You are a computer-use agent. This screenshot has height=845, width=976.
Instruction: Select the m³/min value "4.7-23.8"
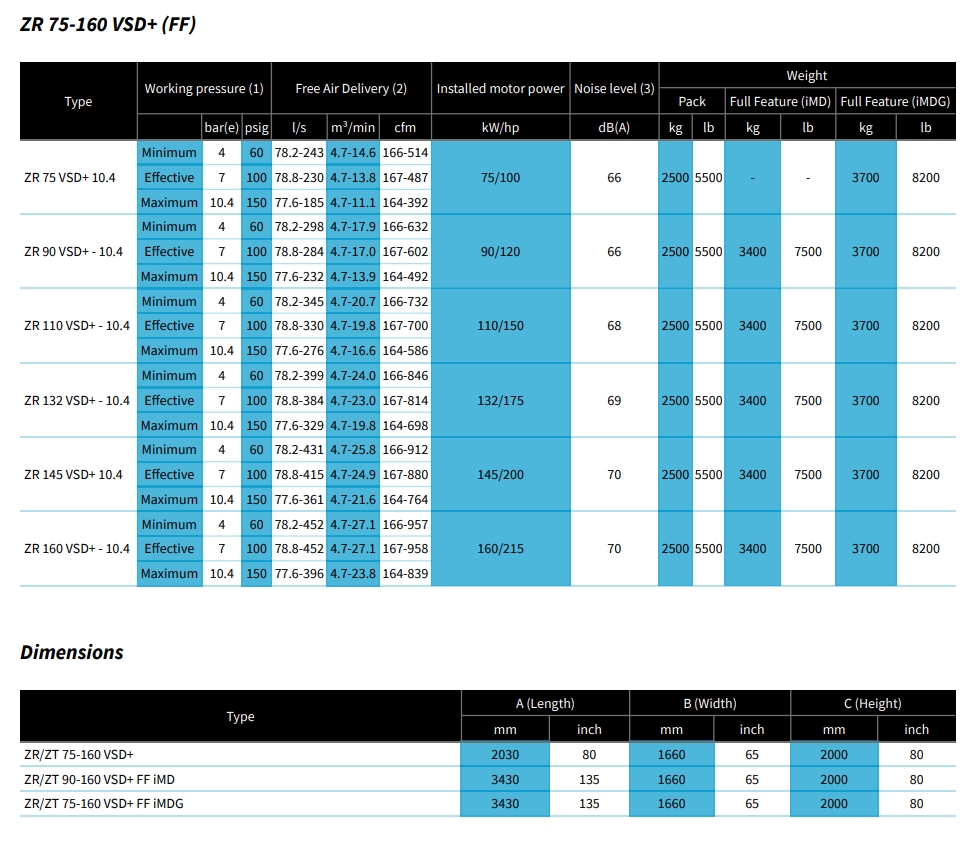click(353, 573)
